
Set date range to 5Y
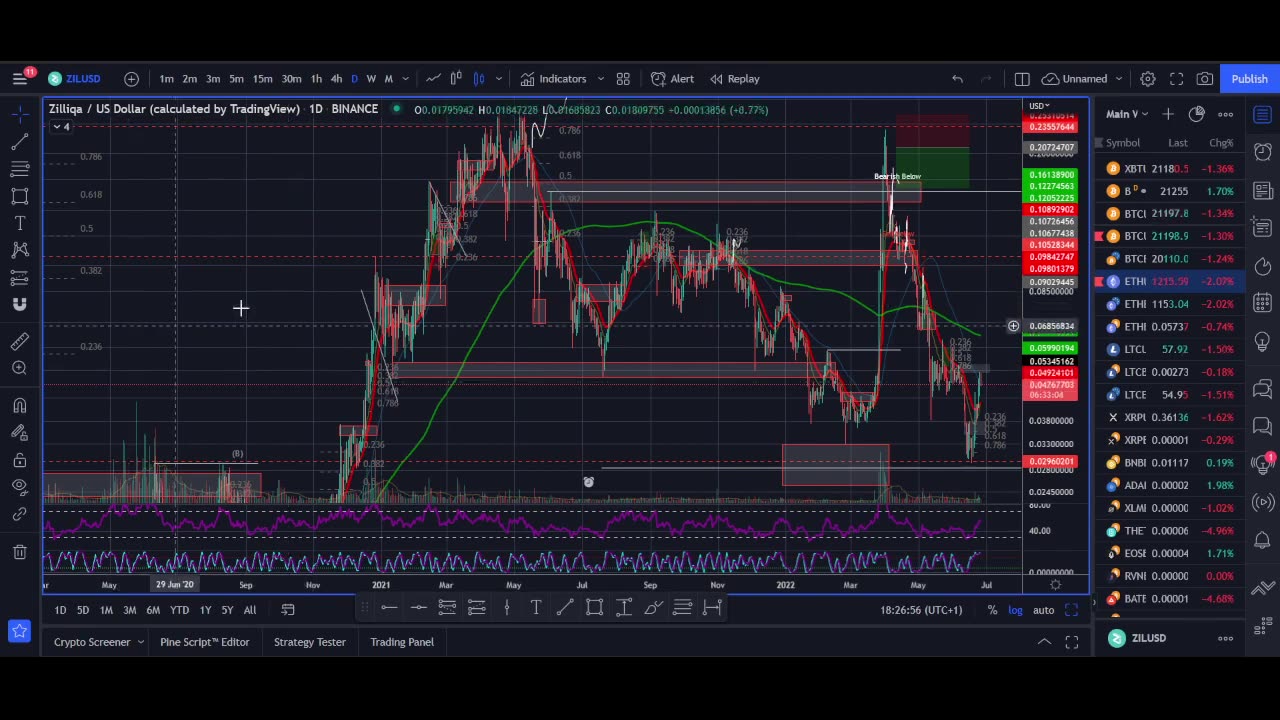[x=227, y=610]
